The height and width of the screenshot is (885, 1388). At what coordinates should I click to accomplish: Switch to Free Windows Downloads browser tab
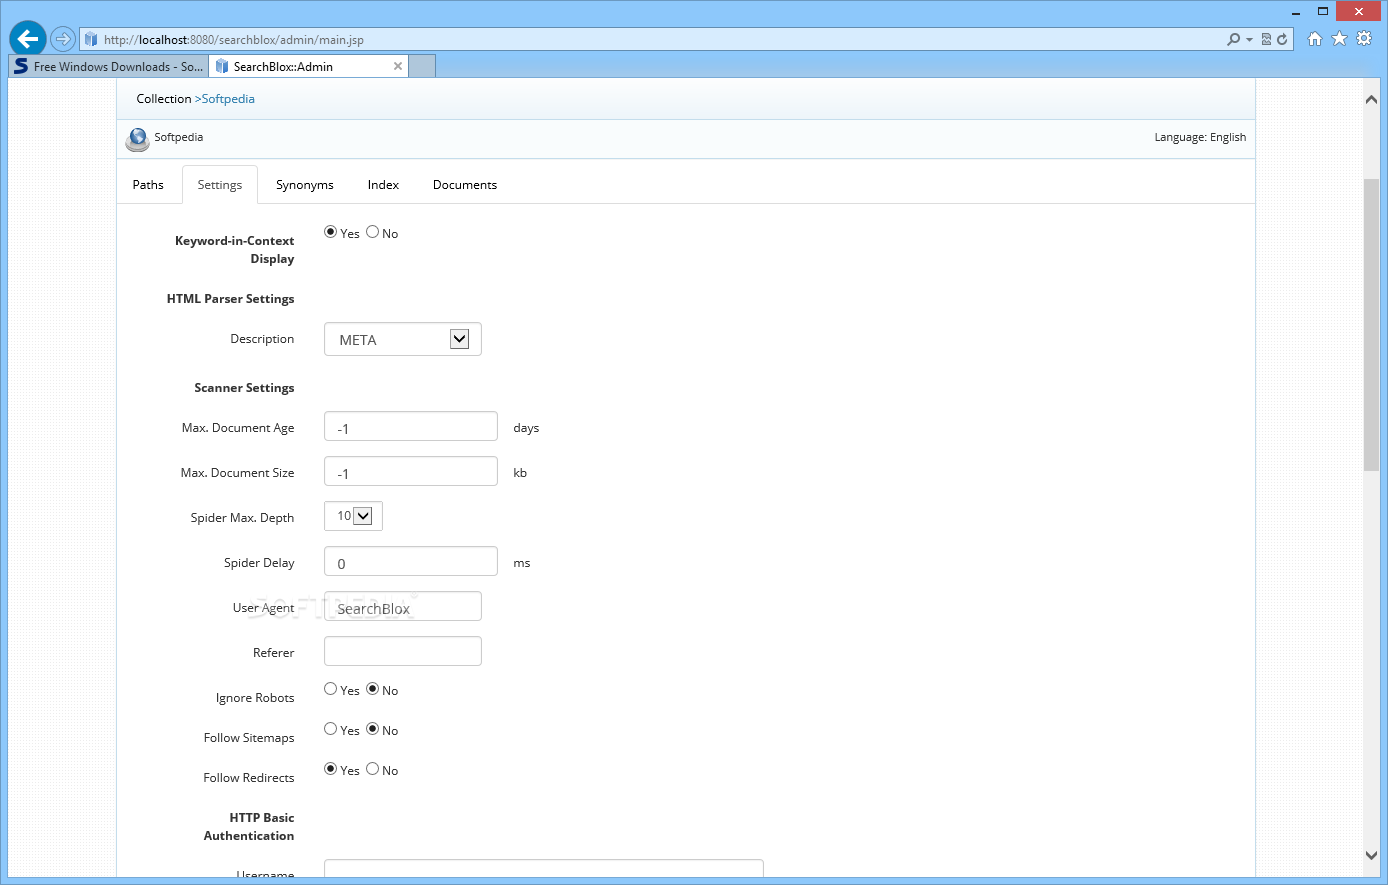(109, 66)
